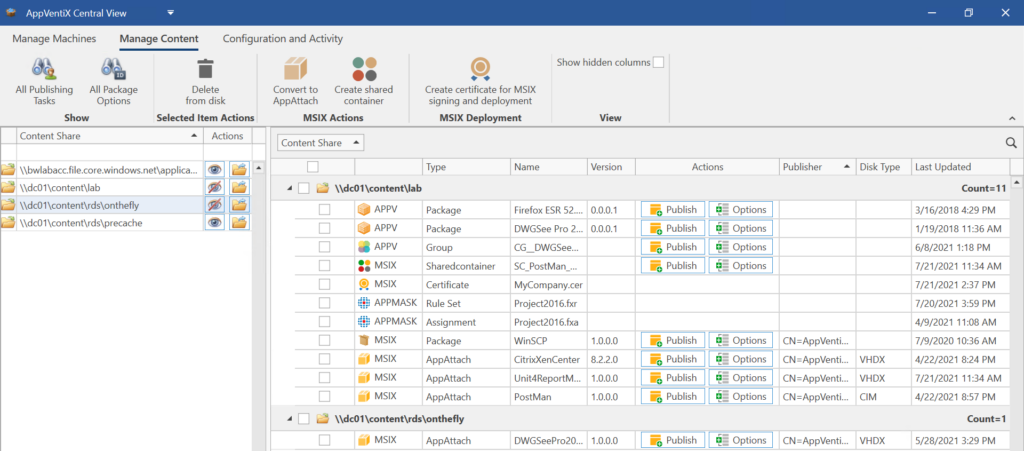
Task: Open All Publishing Tasks view
Action: [x=44, y=70]
